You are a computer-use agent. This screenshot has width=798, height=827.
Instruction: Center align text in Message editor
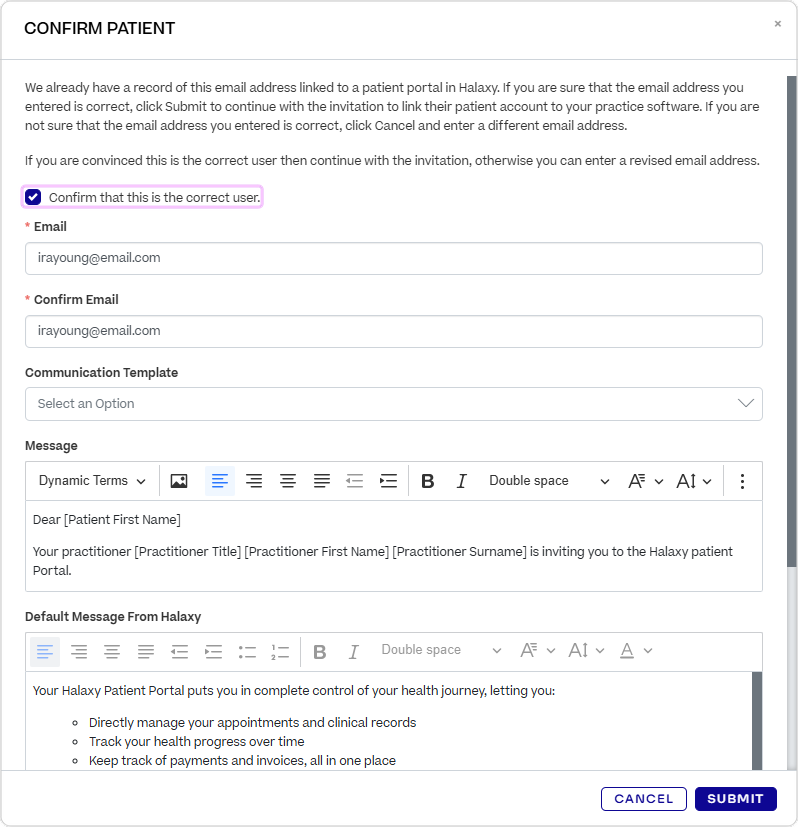point(287,481)
